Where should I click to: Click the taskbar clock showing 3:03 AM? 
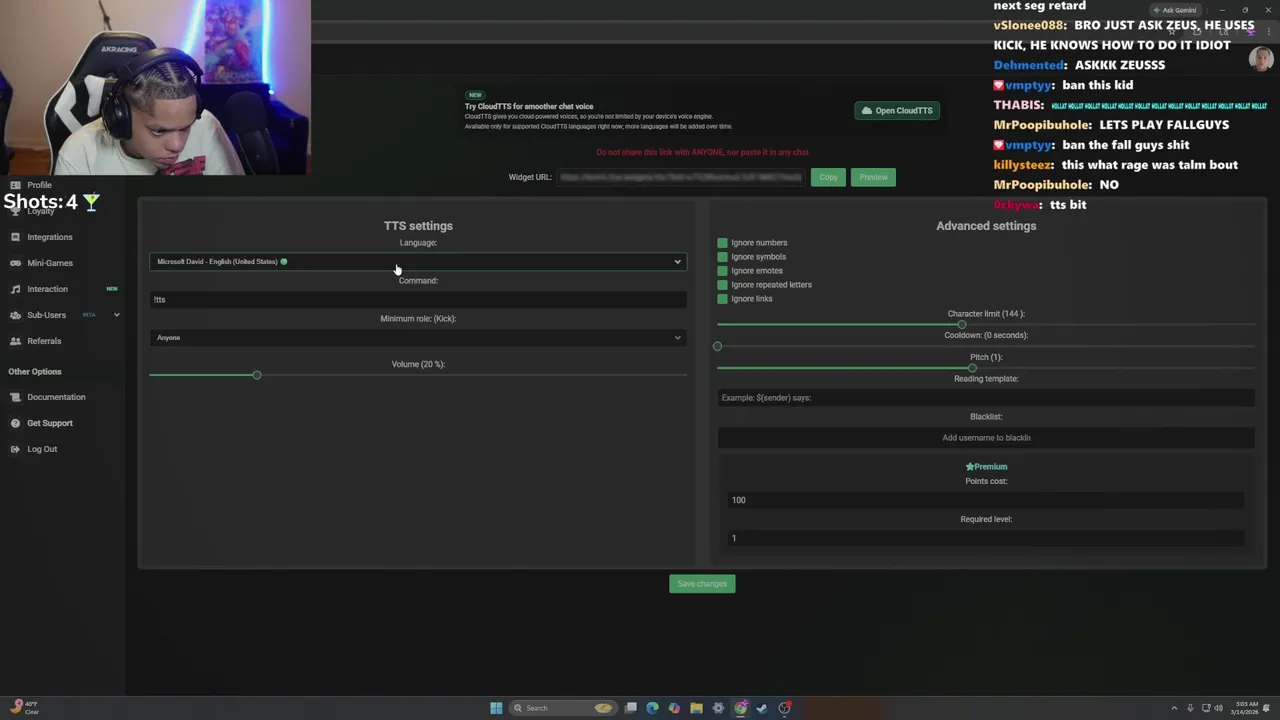click(x=1246, y=708)
